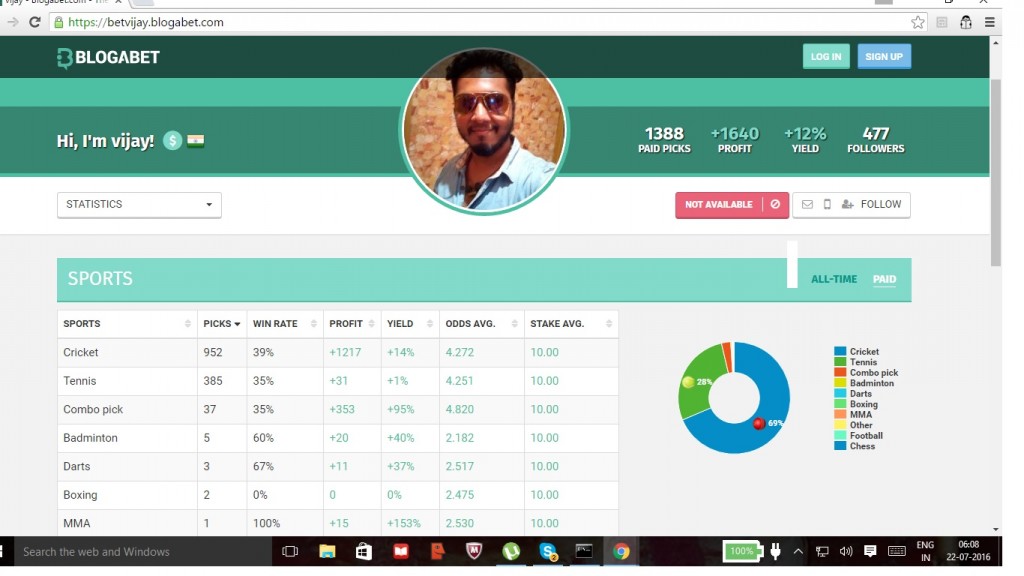This screenshot has width=1024, height=576.
Task: Sort the table by the PROFIT column header
Action: click(352, 324)
